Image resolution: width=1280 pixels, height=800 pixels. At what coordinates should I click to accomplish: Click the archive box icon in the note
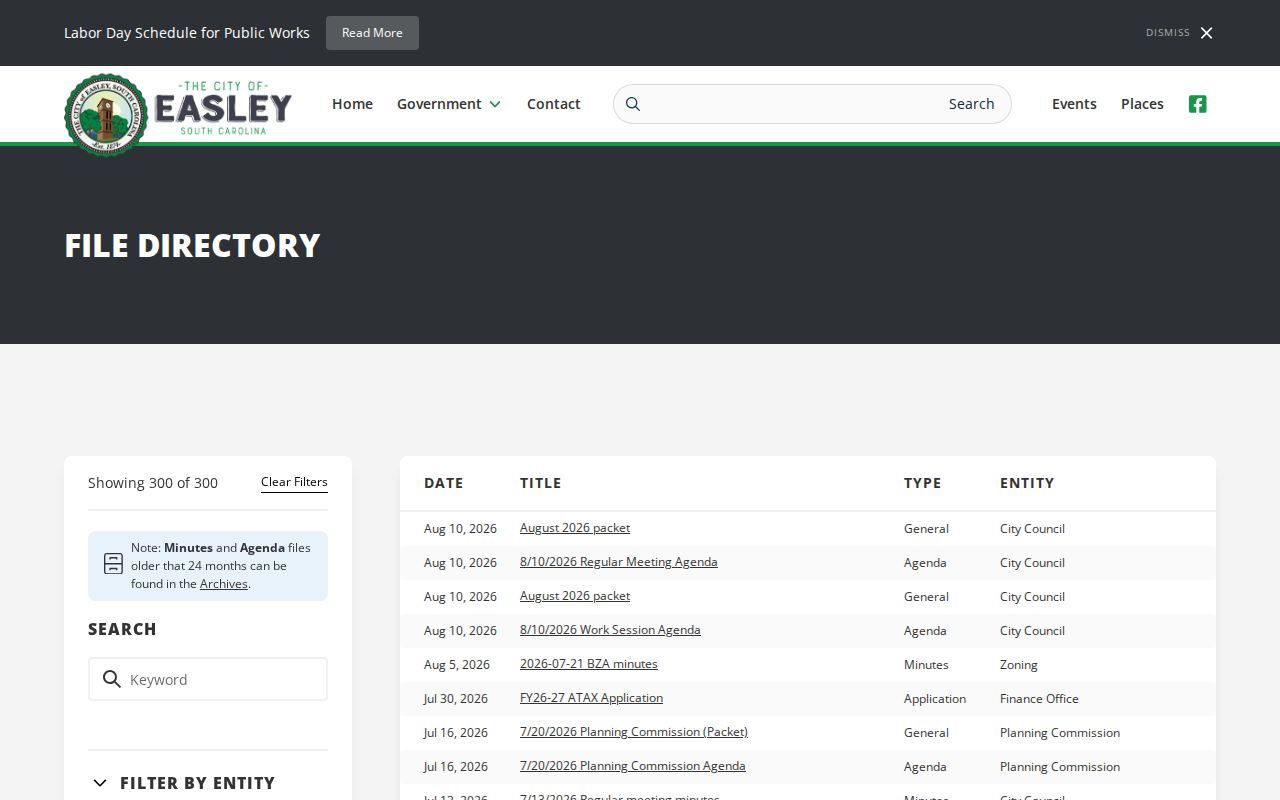click(113, 564)
